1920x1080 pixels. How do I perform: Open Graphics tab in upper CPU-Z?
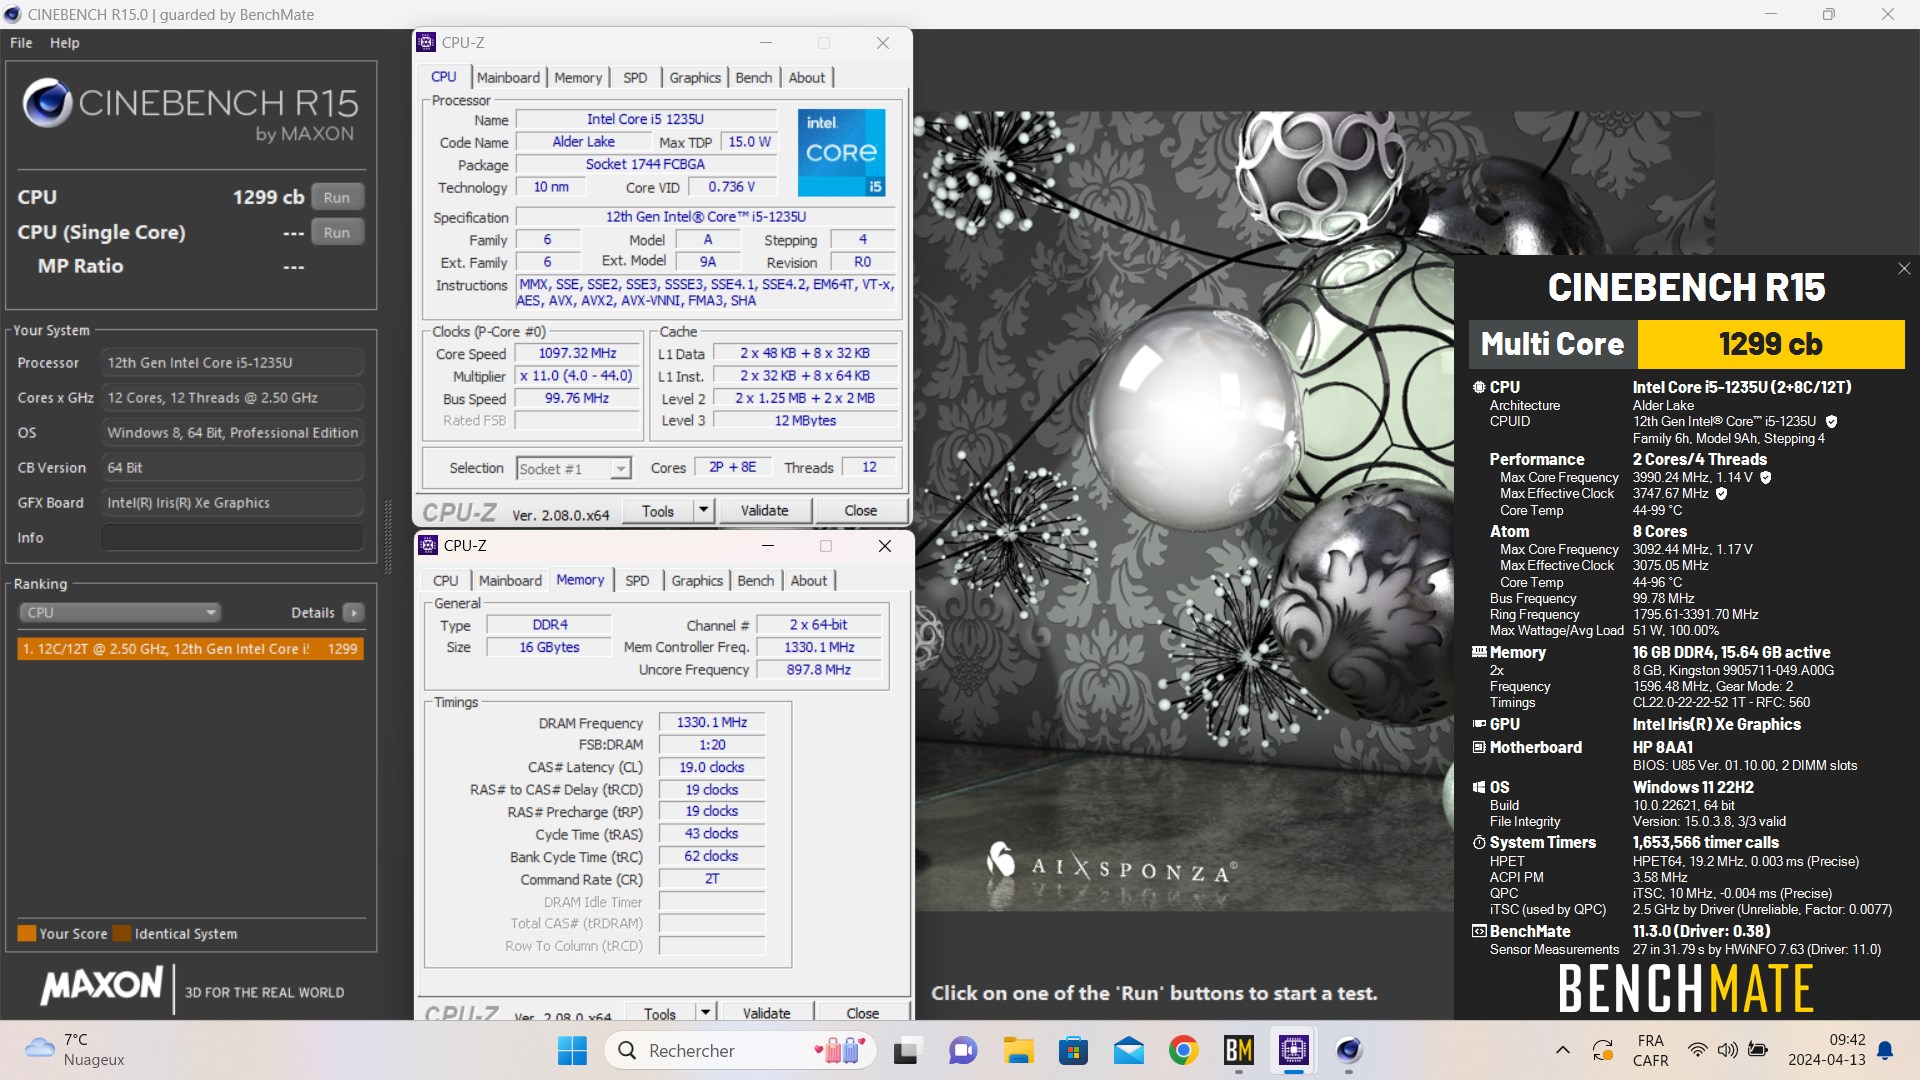pyautogui.click(x=695, y=77)
